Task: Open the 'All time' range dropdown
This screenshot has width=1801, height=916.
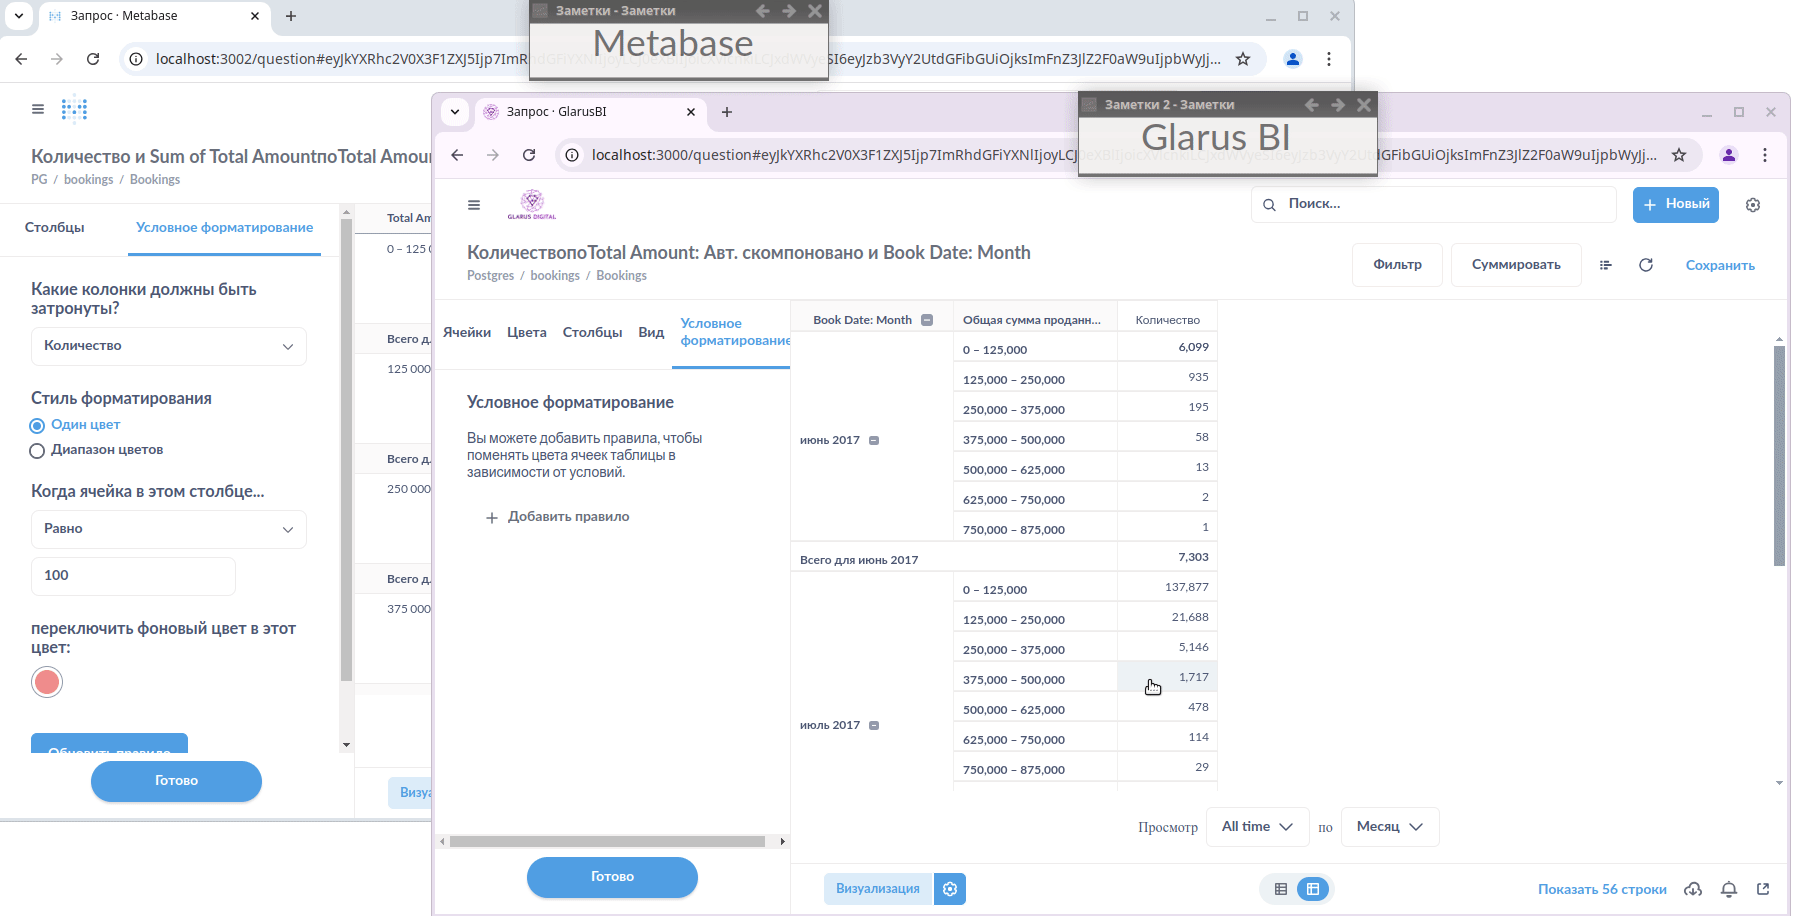Action: 1257,827
